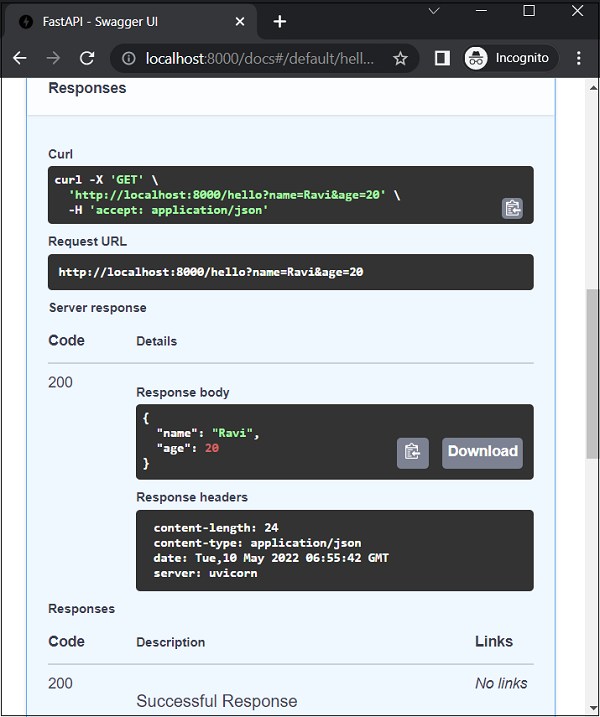Select the FastAPI - Swagger UI tab
This screenshot has height=717, width=600.
(120, 21)
